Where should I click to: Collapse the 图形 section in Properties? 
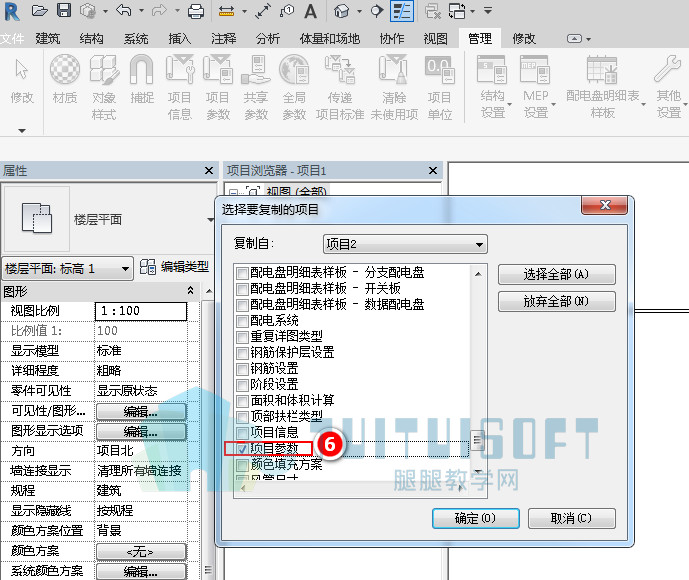click(190, 290)
